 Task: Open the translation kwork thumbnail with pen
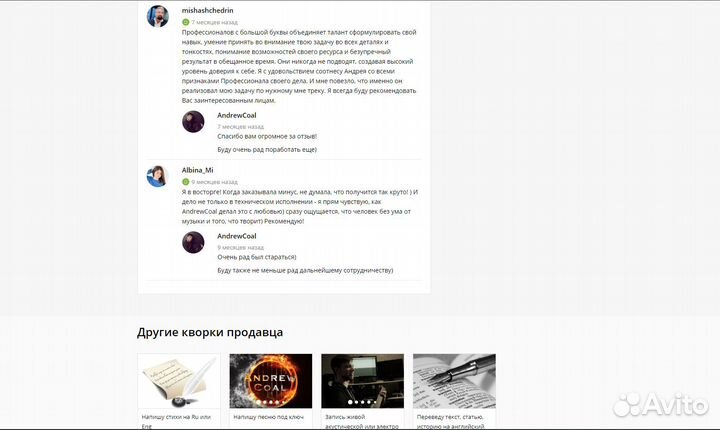pos(455,381)
